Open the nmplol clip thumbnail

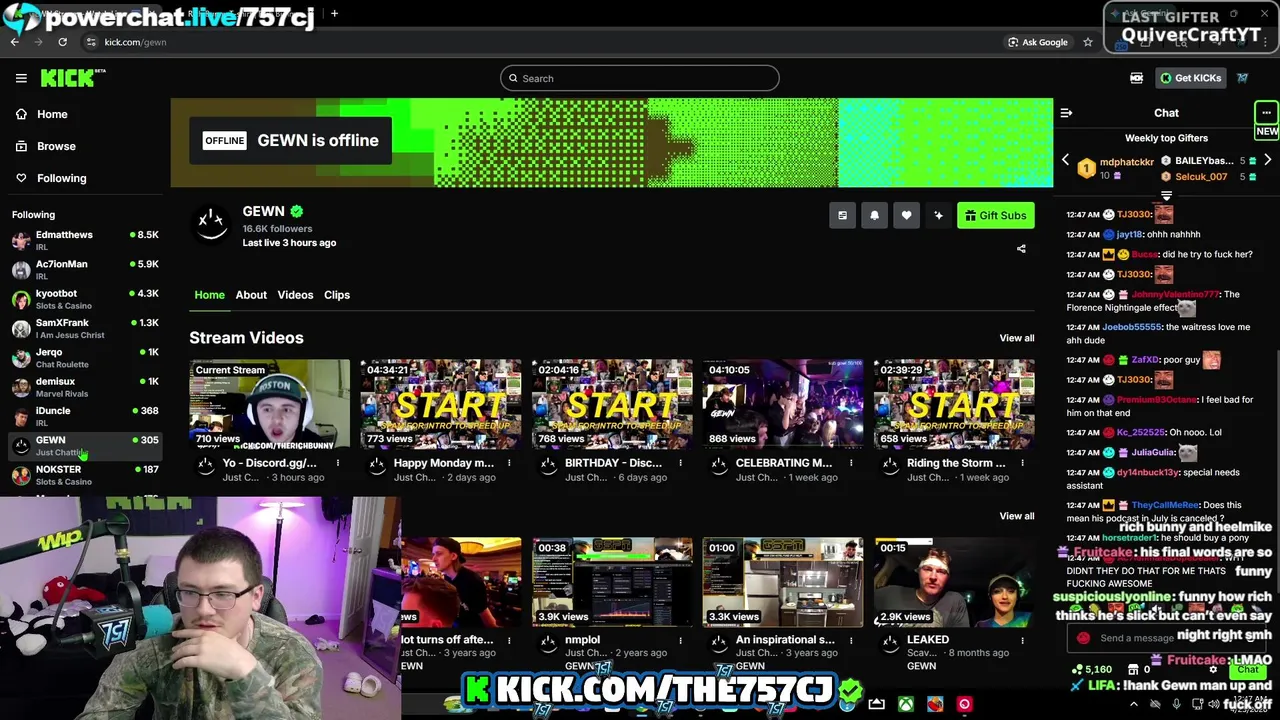tap(612, 582)
